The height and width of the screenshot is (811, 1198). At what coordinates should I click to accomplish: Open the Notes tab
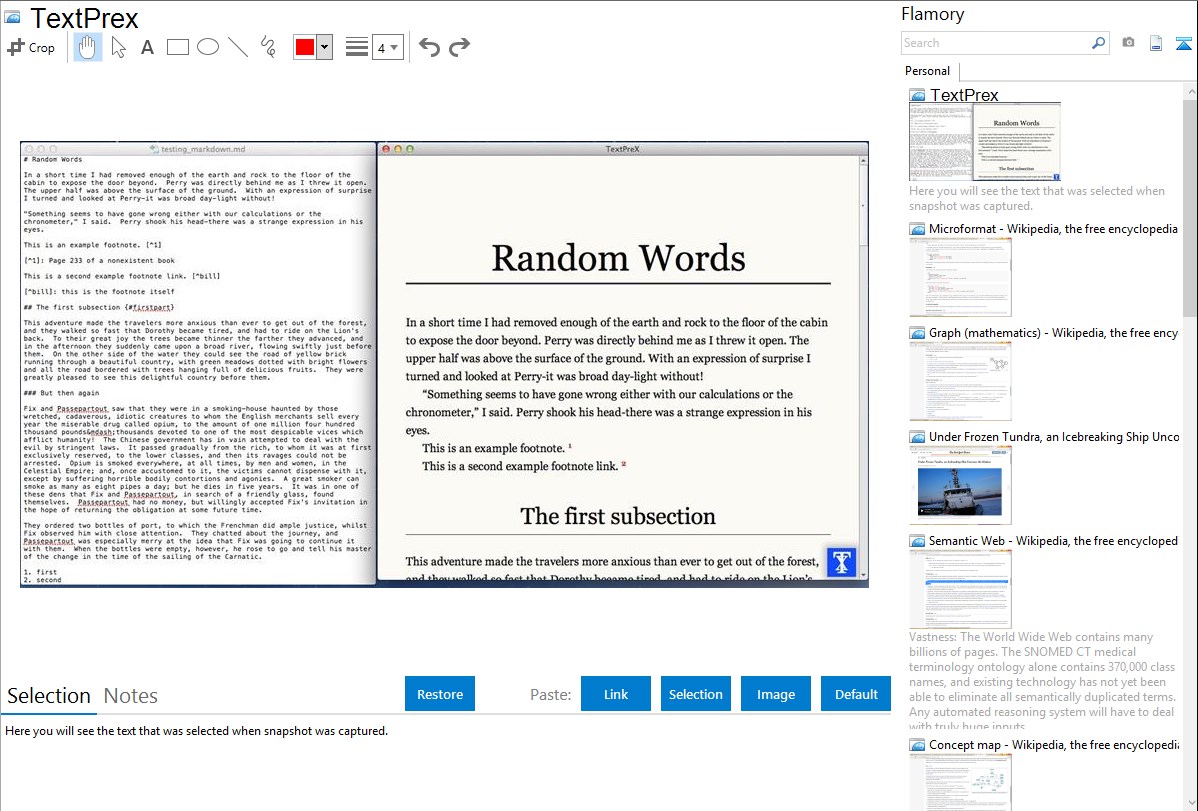(x=131, y=696)
